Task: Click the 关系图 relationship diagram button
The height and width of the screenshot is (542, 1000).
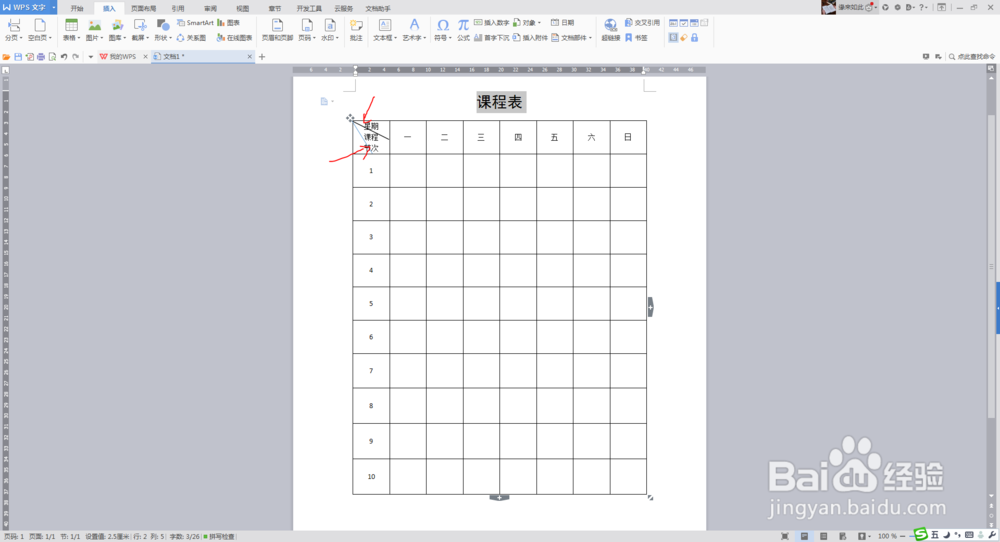Action: 191,38
